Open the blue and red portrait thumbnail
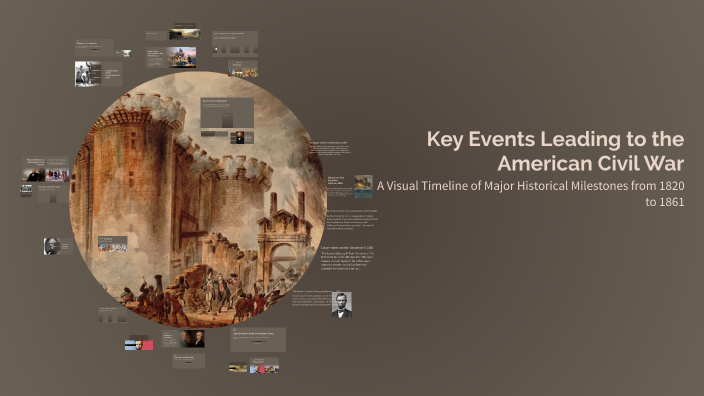Image resolution: width=704 pixels, height=396 pixels. pos(139,345)
